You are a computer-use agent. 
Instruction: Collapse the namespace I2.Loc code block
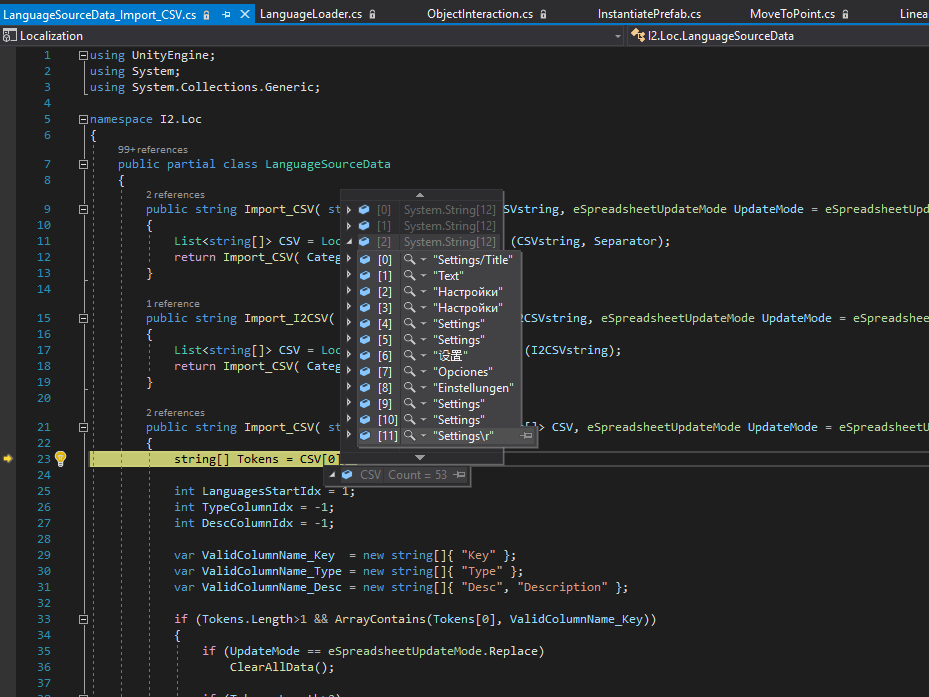[82, 119]
